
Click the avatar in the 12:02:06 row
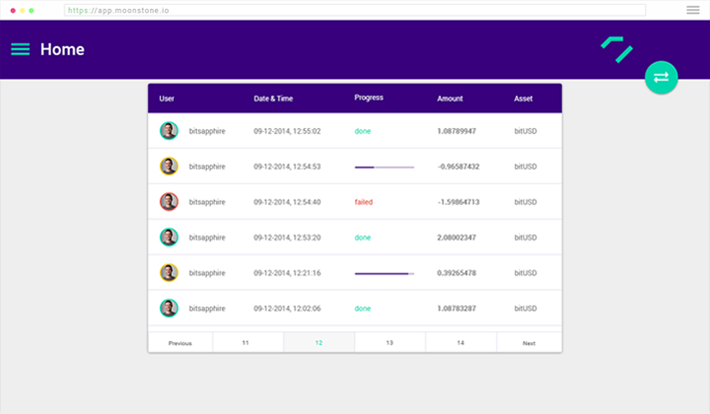[169, 308]
